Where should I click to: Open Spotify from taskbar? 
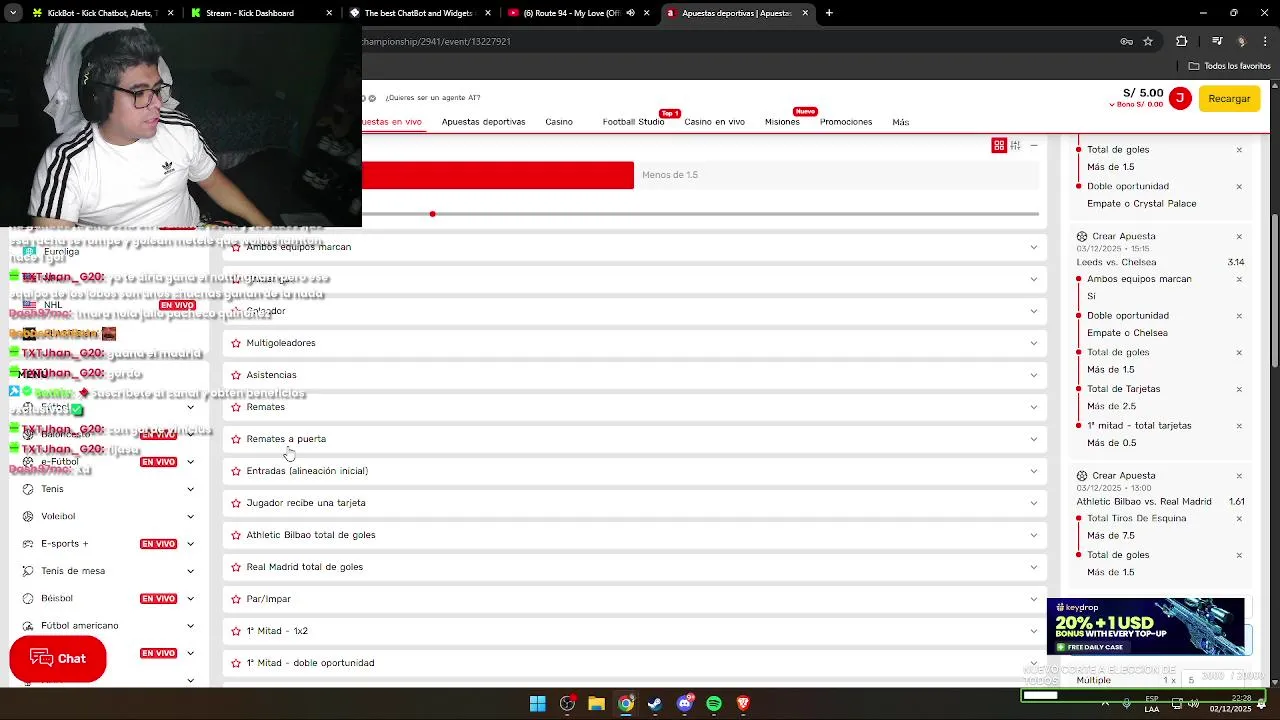pos(714,704)
